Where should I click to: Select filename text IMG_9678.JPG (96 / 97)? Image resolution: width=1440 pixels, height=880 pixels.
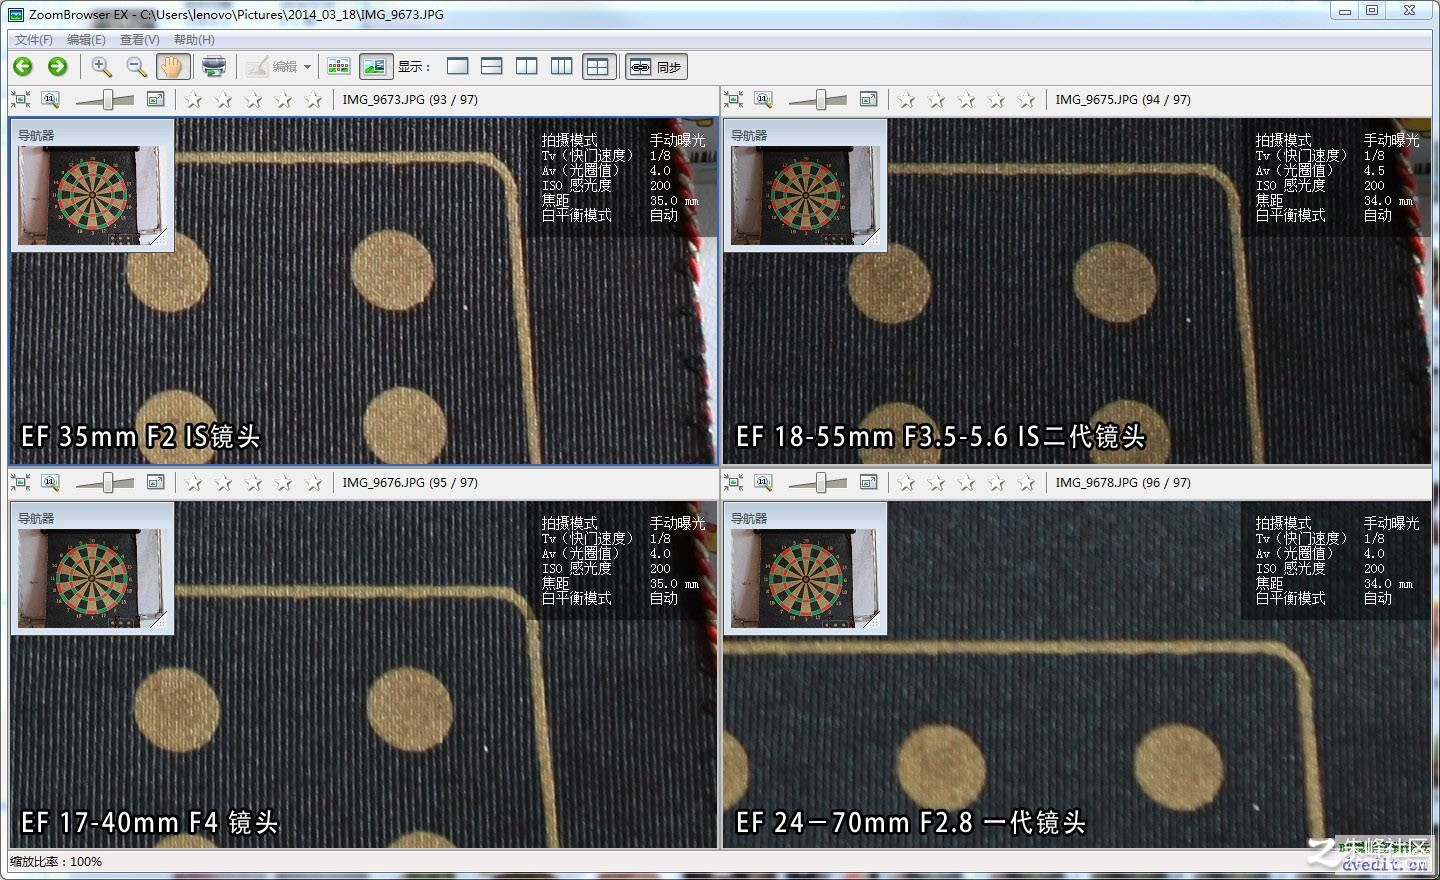(x=1123, y=482)
